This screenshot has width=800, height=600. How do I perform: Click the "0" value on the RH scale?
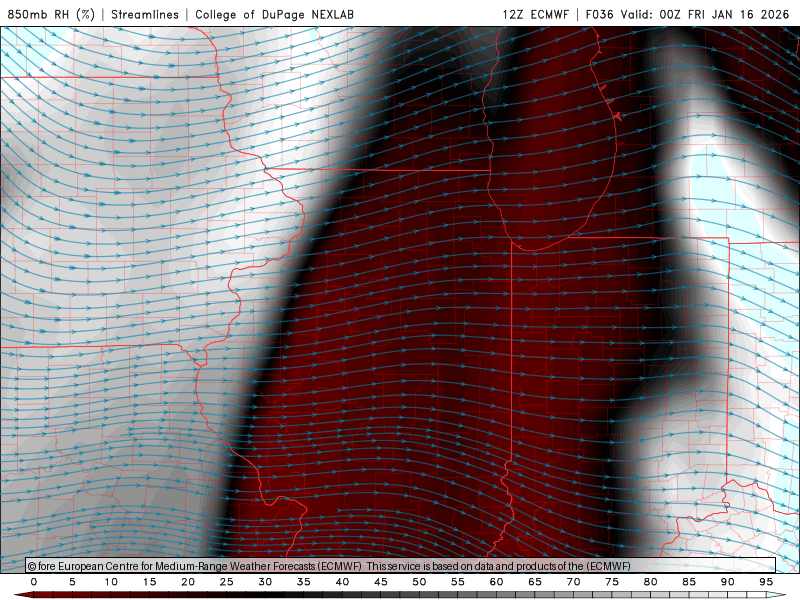tap(34, 582)
